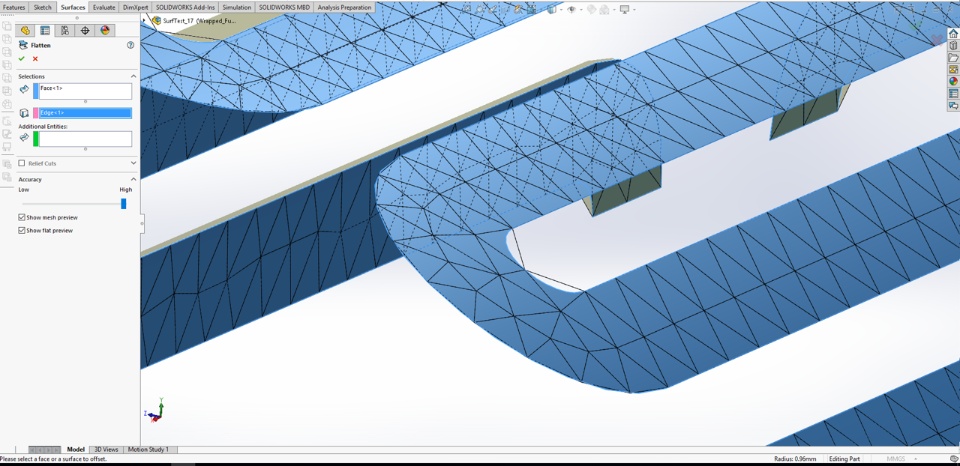The height and width of the screenshot is (466, 960).
Task: Cancel Flatten with the red X
Action: pyautogui.click(x=35, y=59)
